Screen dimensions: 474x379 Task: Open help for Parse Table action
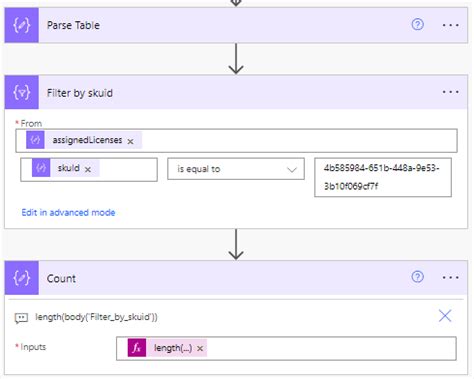418,25
